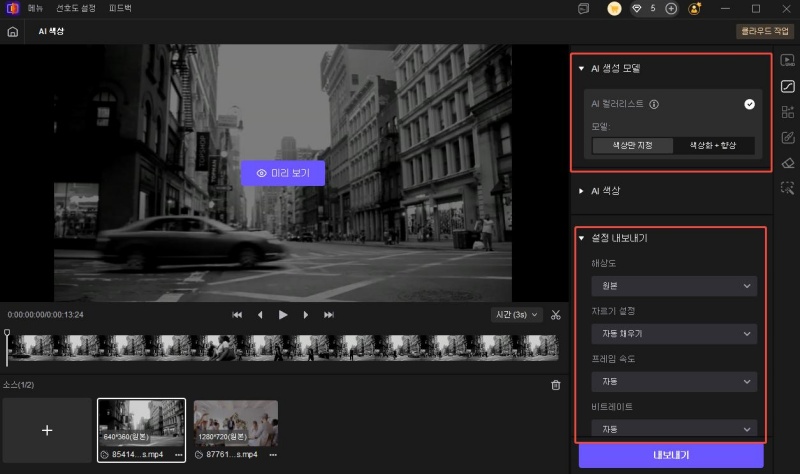Open the shopping cart store icon
Image resolution: width=800 pixels, height=474 pixels.
click(614, 8)
